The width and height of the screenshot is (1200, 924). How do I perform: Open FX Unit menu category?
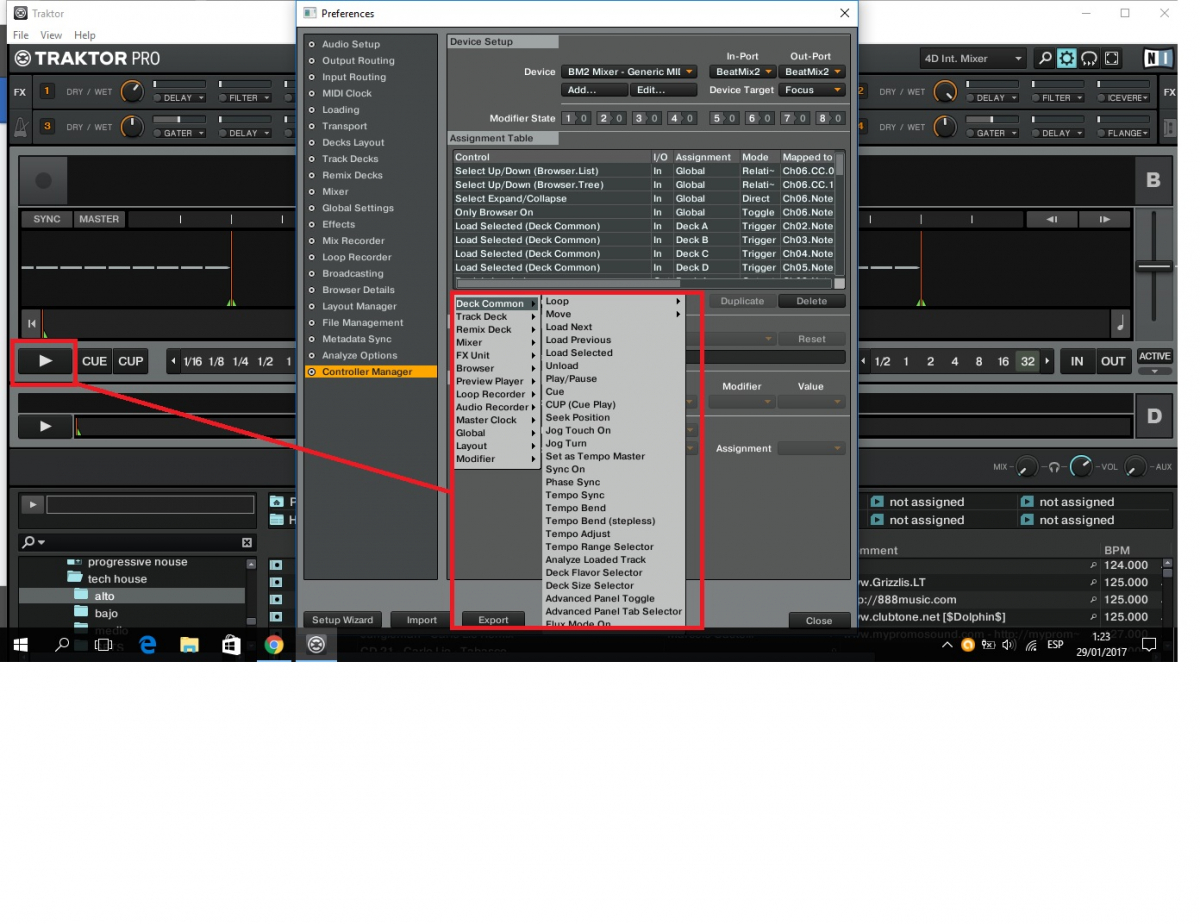(x=496, y=356)
